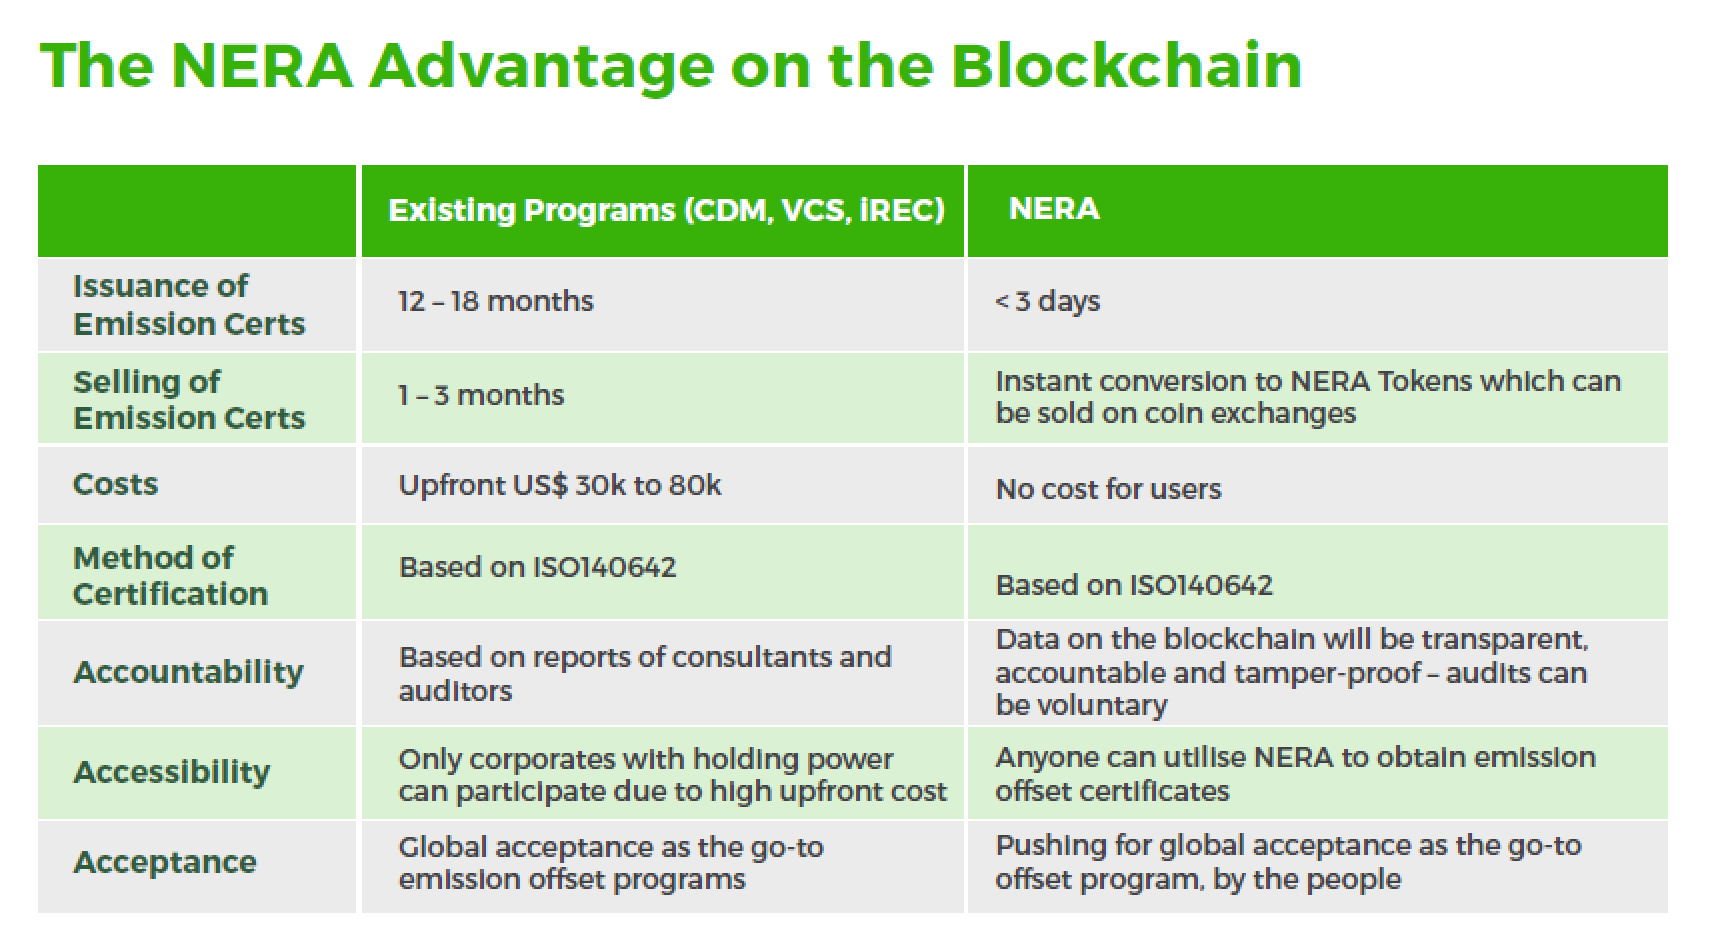
Task: Click the Acceptance row label
Action: tap(165, 862)
